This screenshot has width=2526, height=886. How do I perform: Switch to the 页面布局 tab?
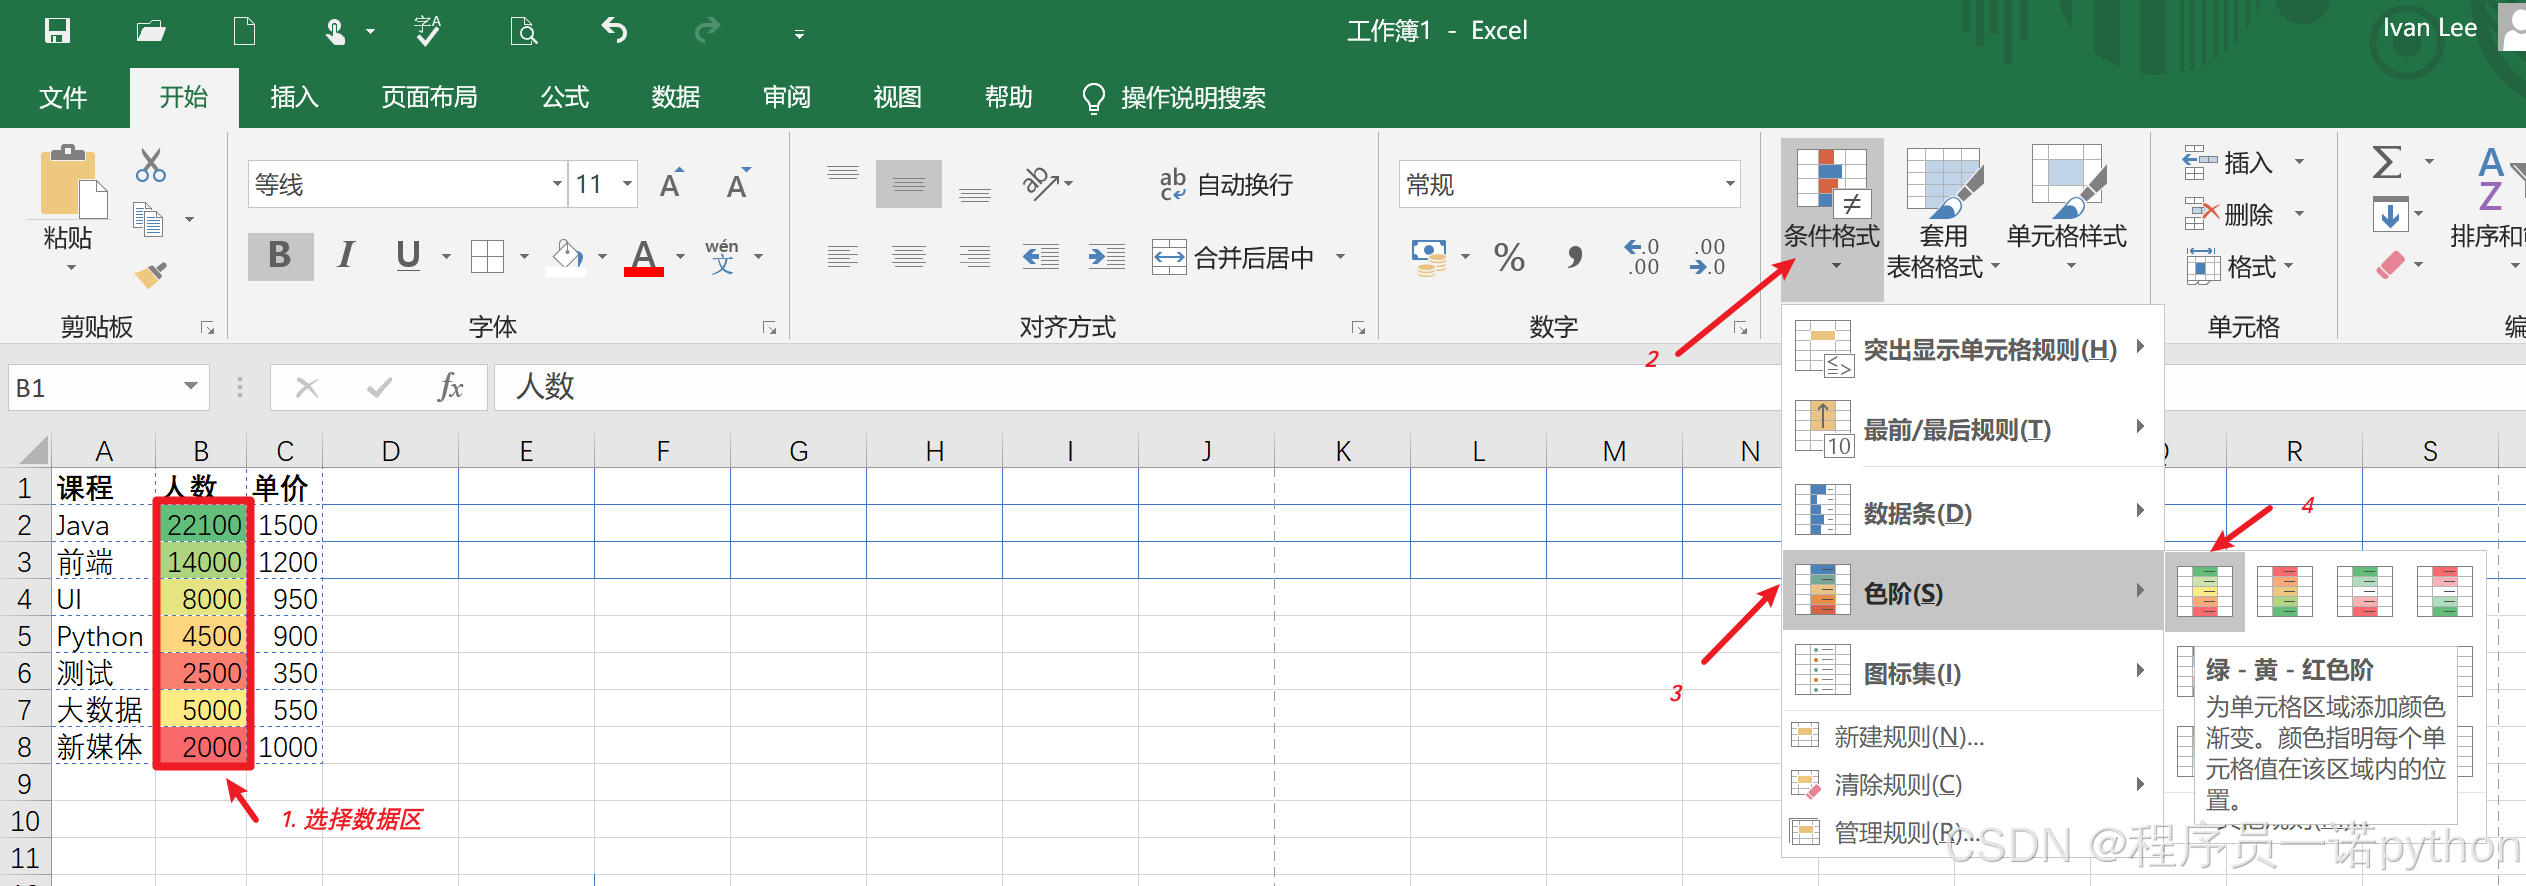tap(429, 97)
